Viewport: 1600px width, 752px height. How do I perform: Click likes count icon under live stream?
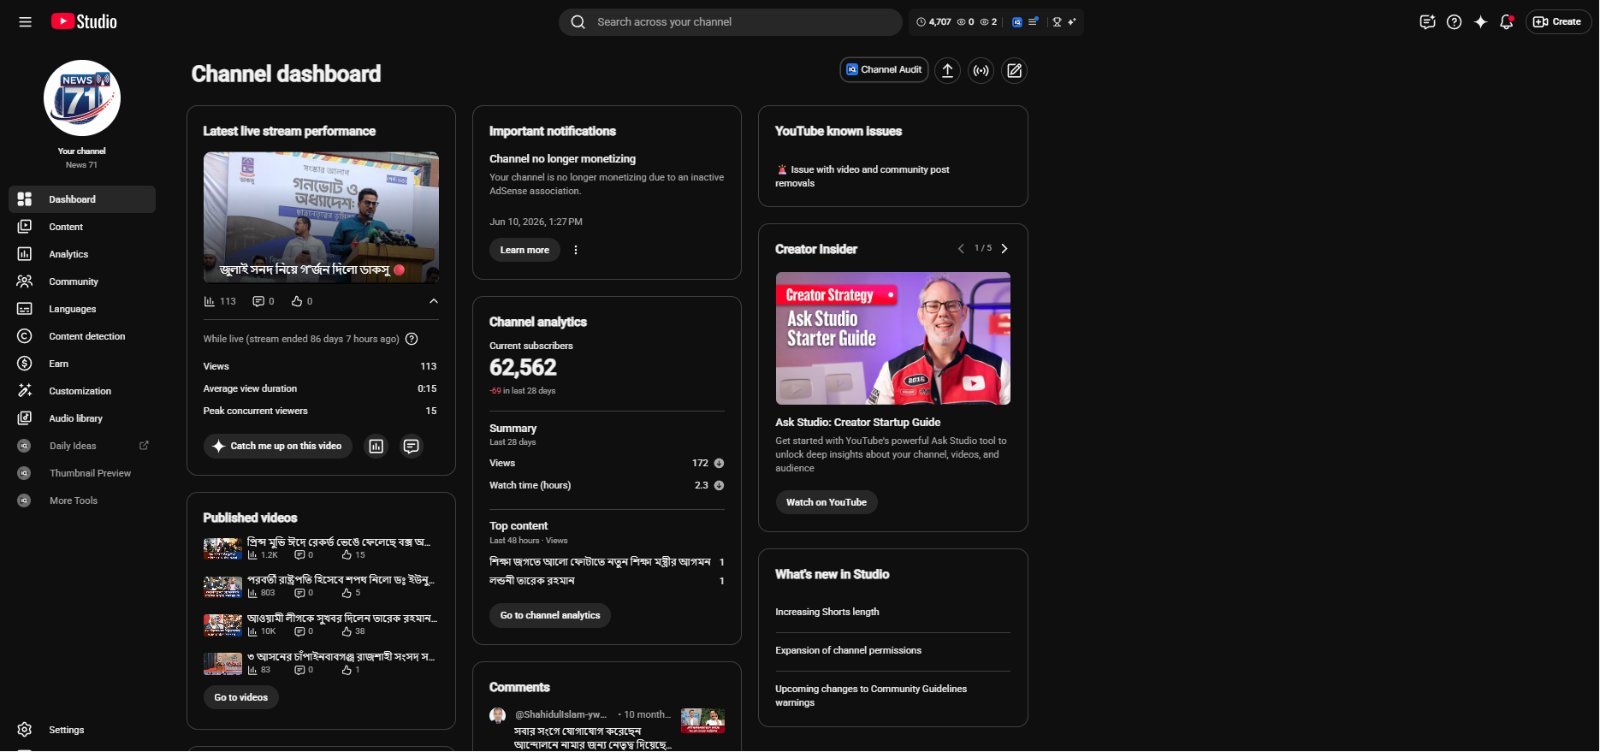296,301
